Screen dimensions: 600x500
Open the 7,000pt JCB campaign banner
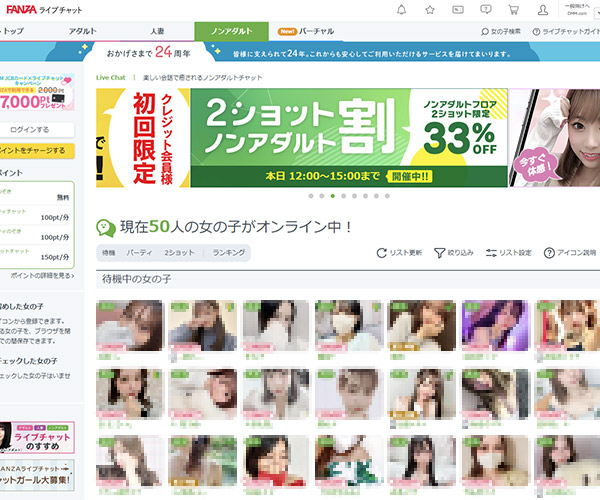(x=36, y=92)
